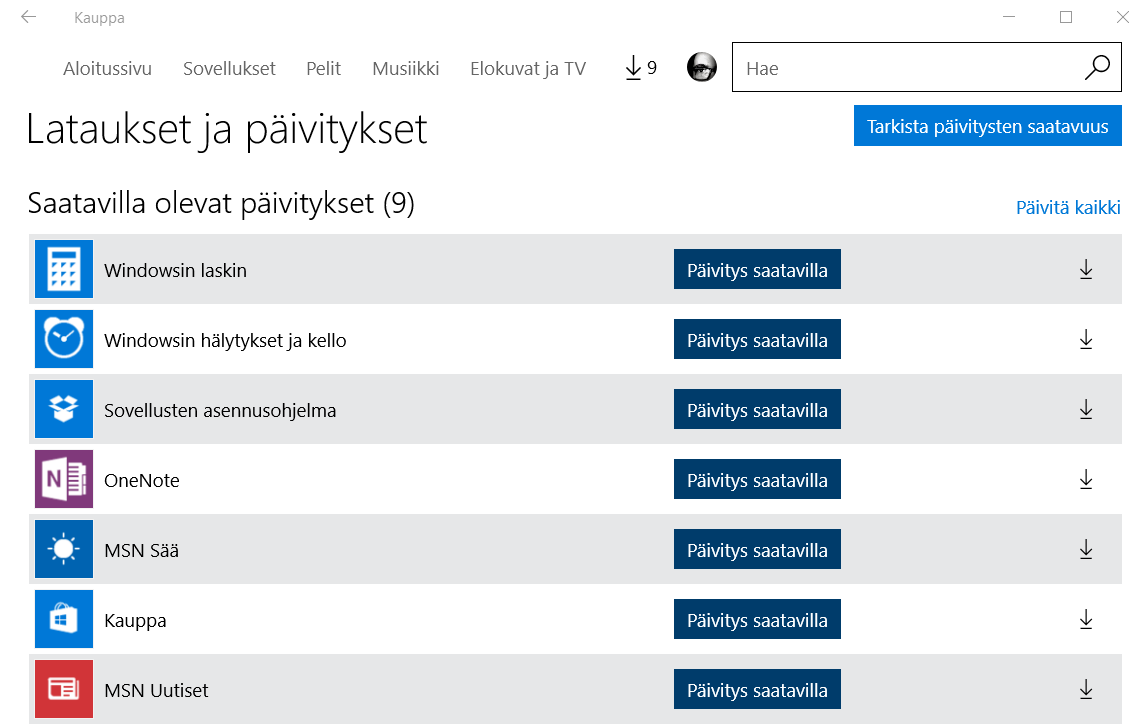The height and width of the screenshot is (727, 1135).
Task: Select Windowsin hälytykset ja kello text
Action: [x=225, y=340]
